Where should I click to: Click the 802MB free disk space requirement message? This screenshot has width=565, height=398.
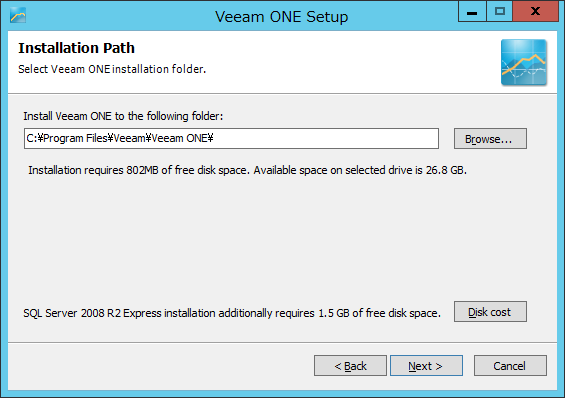point(248,170)
